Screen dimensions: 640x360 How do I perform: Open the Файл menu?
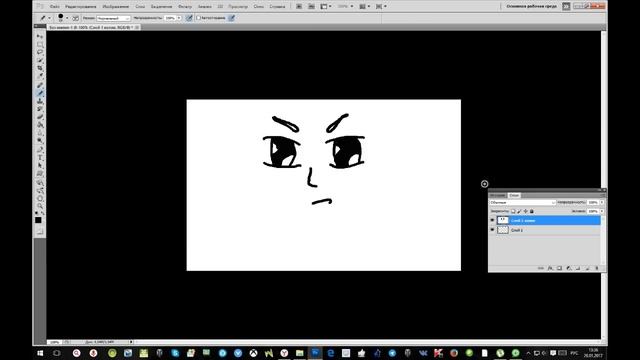point(54,7)
